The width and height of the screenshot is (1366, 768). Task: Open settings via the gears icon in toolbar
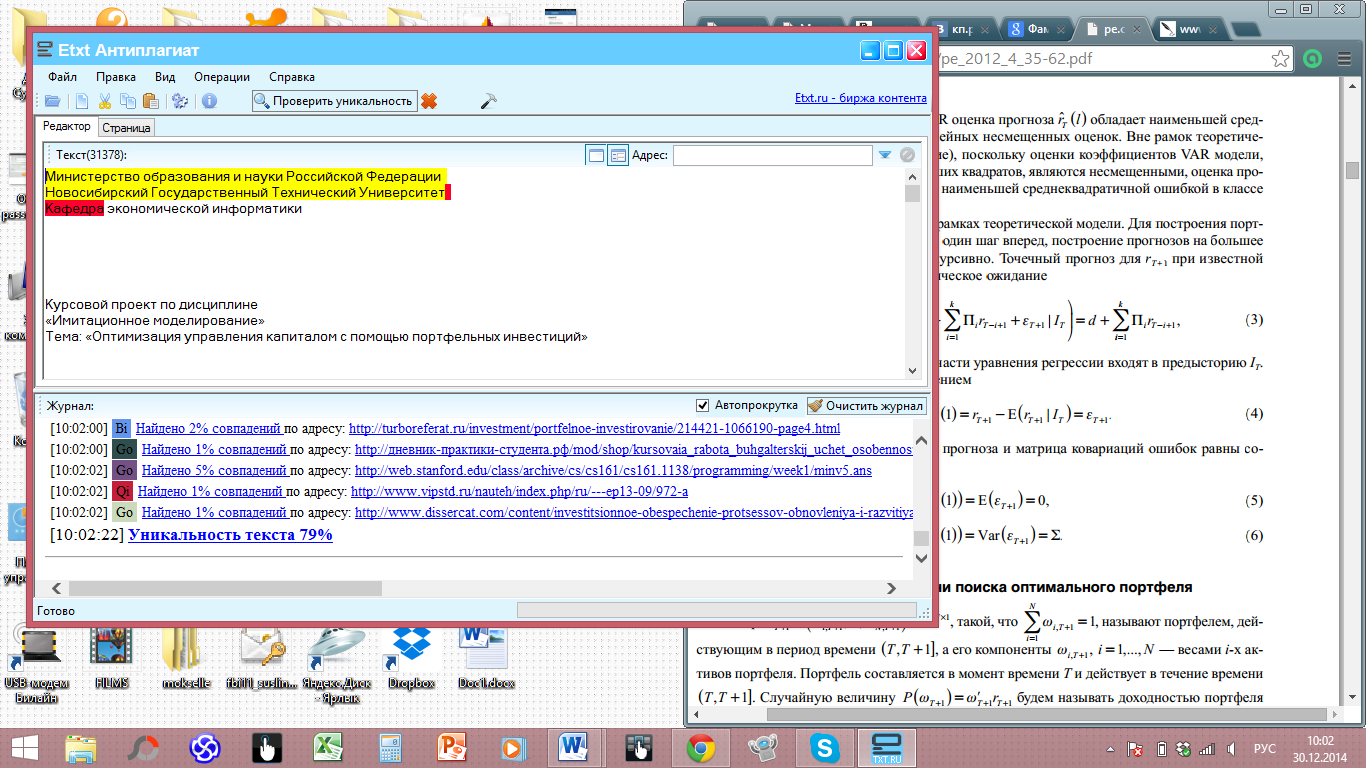[180, 101]
